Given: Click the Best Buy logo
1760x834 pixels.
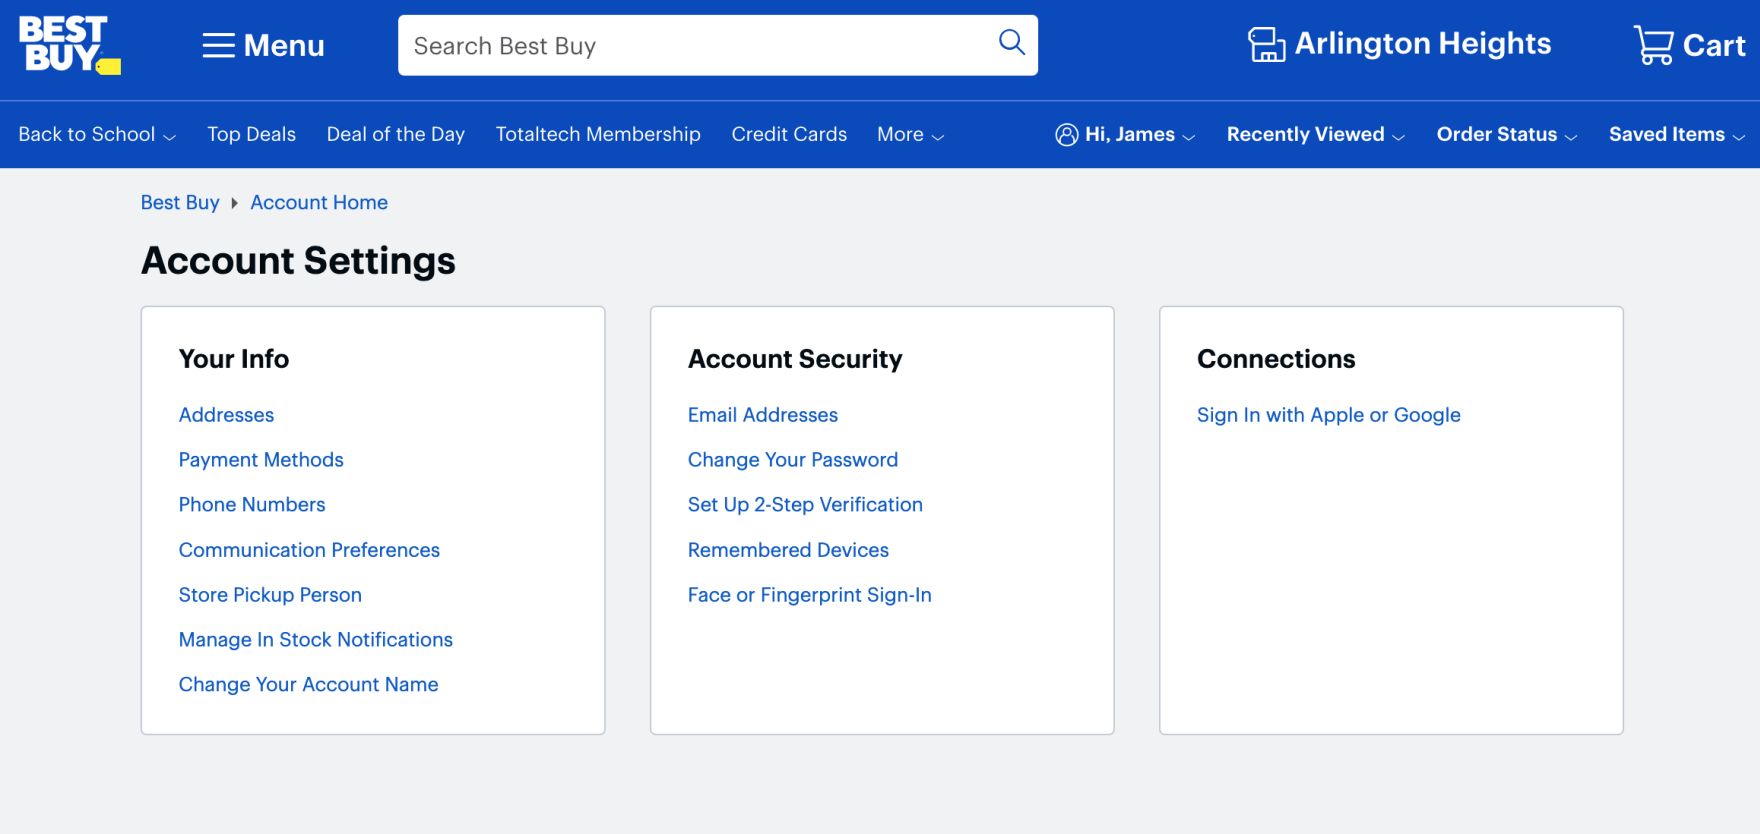Looking at the screenshot, I should 68,45.
